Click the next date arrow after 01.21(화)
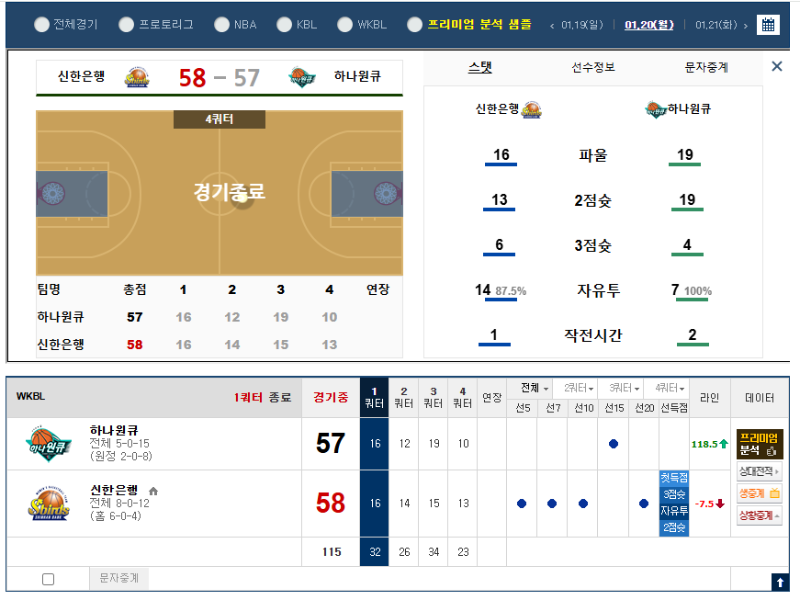This screenshot has height=600, width=800. pyautogui.click(x=746, y=26)
